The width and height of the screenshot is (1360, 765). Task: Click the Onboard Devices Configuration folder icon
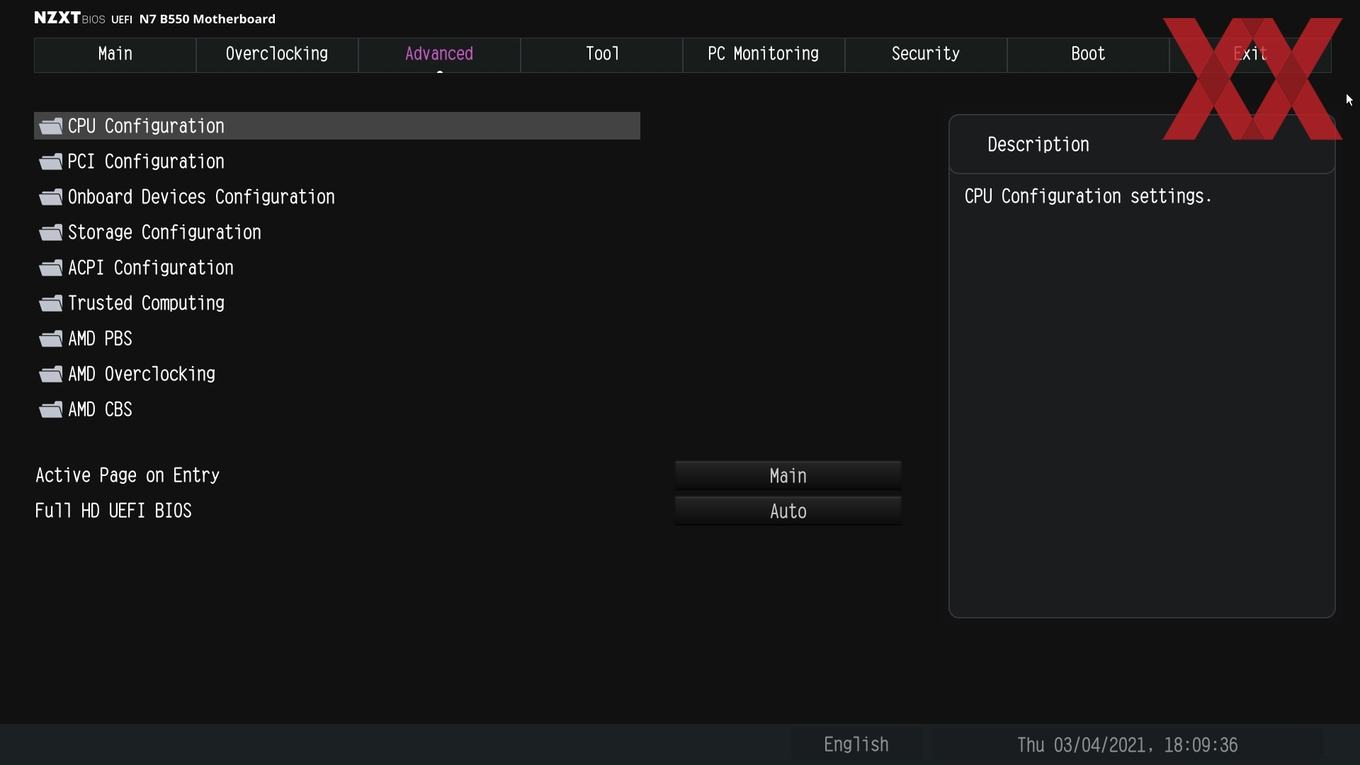(51, 197)
